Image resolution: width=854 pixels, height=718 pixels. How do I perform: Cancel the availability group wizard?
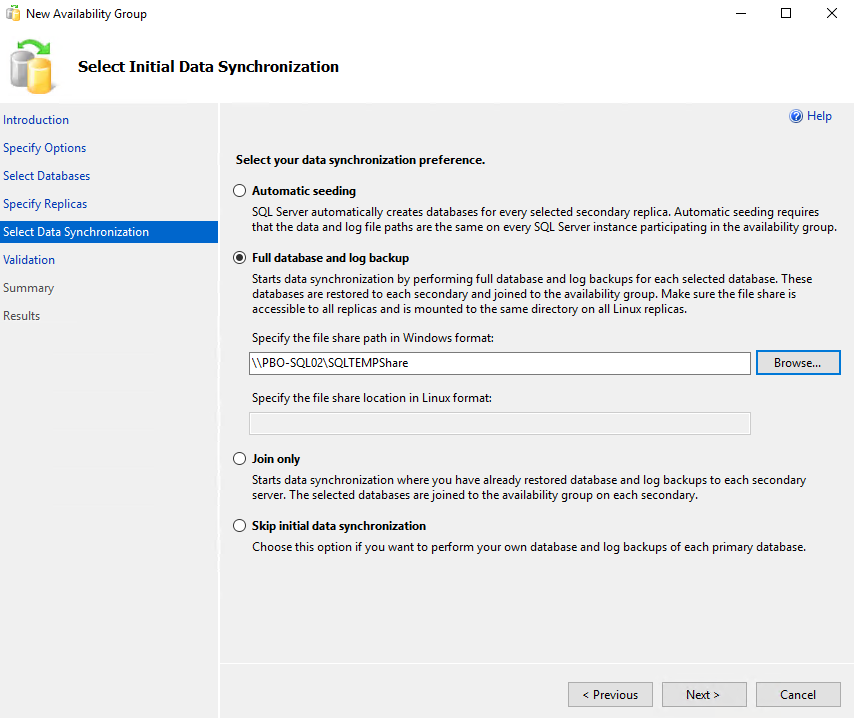(x=797, y=694)
